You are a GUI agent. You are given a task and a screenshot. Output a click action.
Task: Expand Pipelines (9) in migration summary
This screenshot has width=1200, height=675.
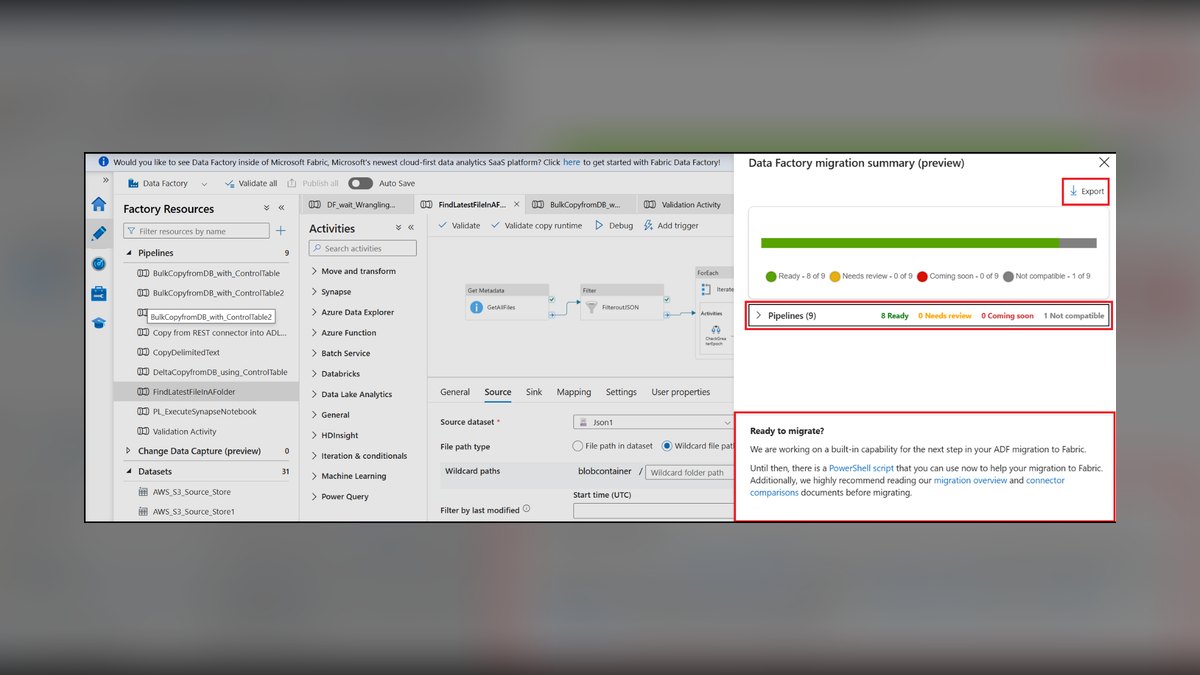pos(759,316)
